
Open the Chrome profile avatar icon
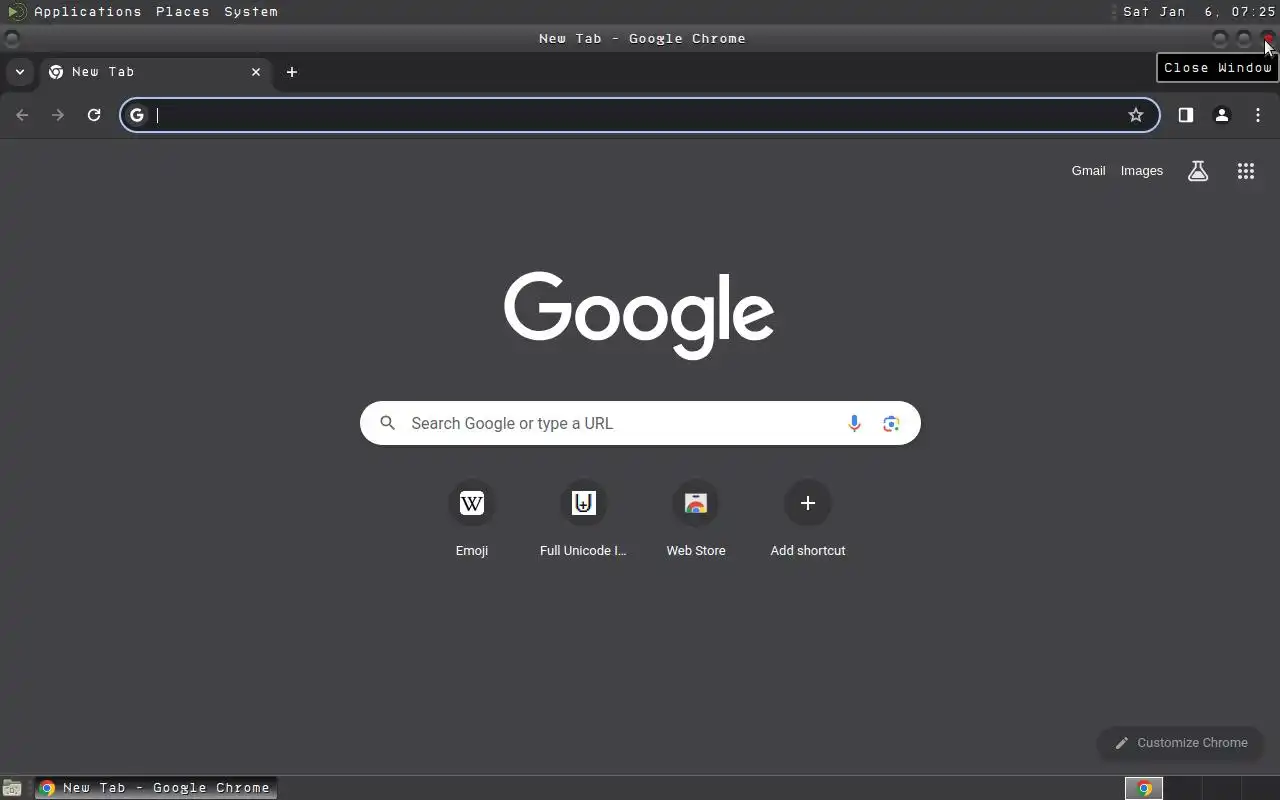tap(1222, 115)
